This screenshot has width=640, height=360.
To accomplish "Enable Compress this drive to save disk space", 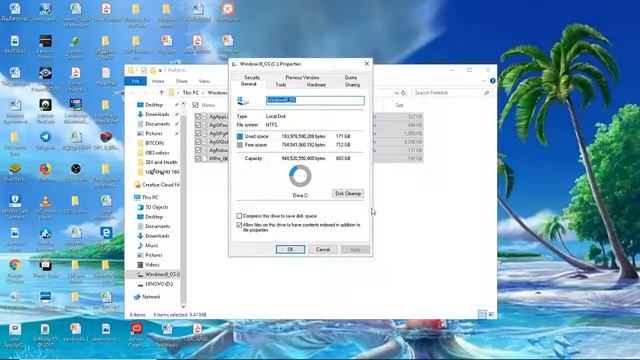I will pos(239,216).
